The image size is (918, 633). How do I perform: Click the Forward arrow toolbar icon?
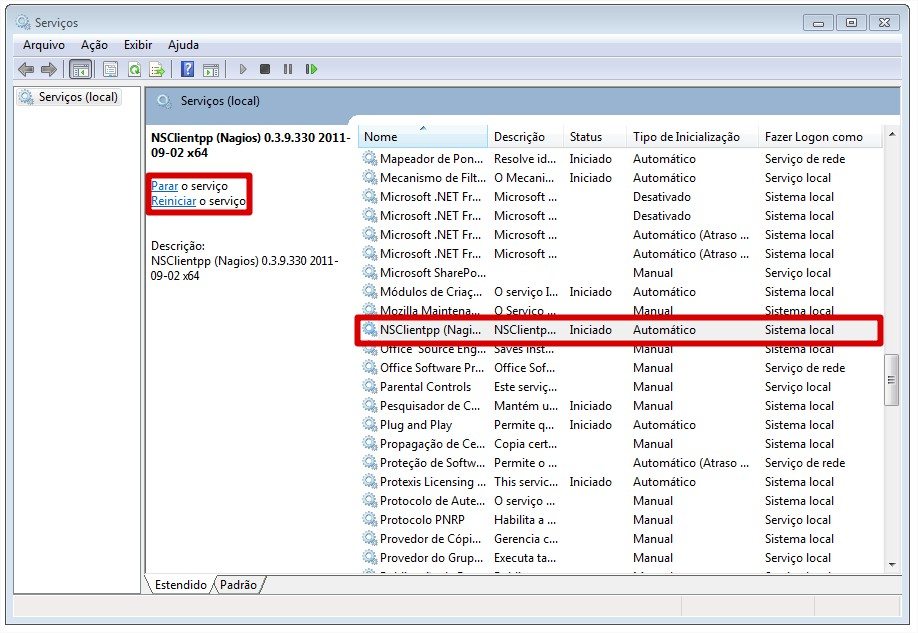click(48, 69)
